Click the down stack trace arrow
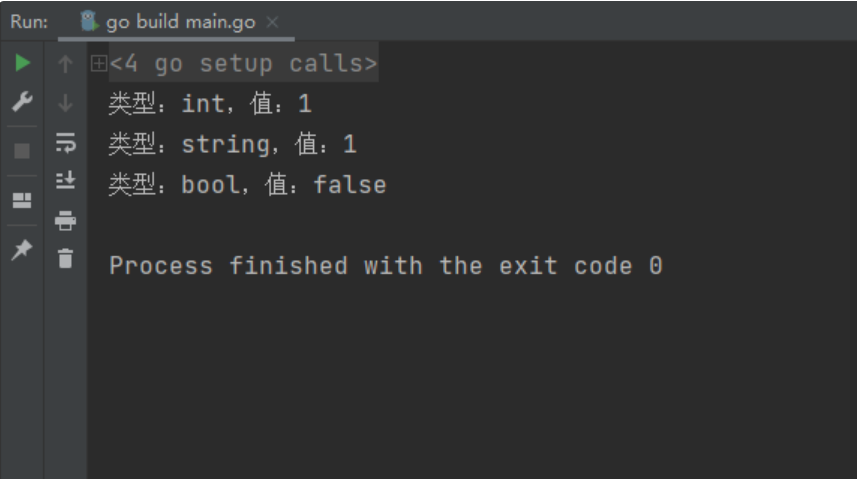 (x=65, y=102)
